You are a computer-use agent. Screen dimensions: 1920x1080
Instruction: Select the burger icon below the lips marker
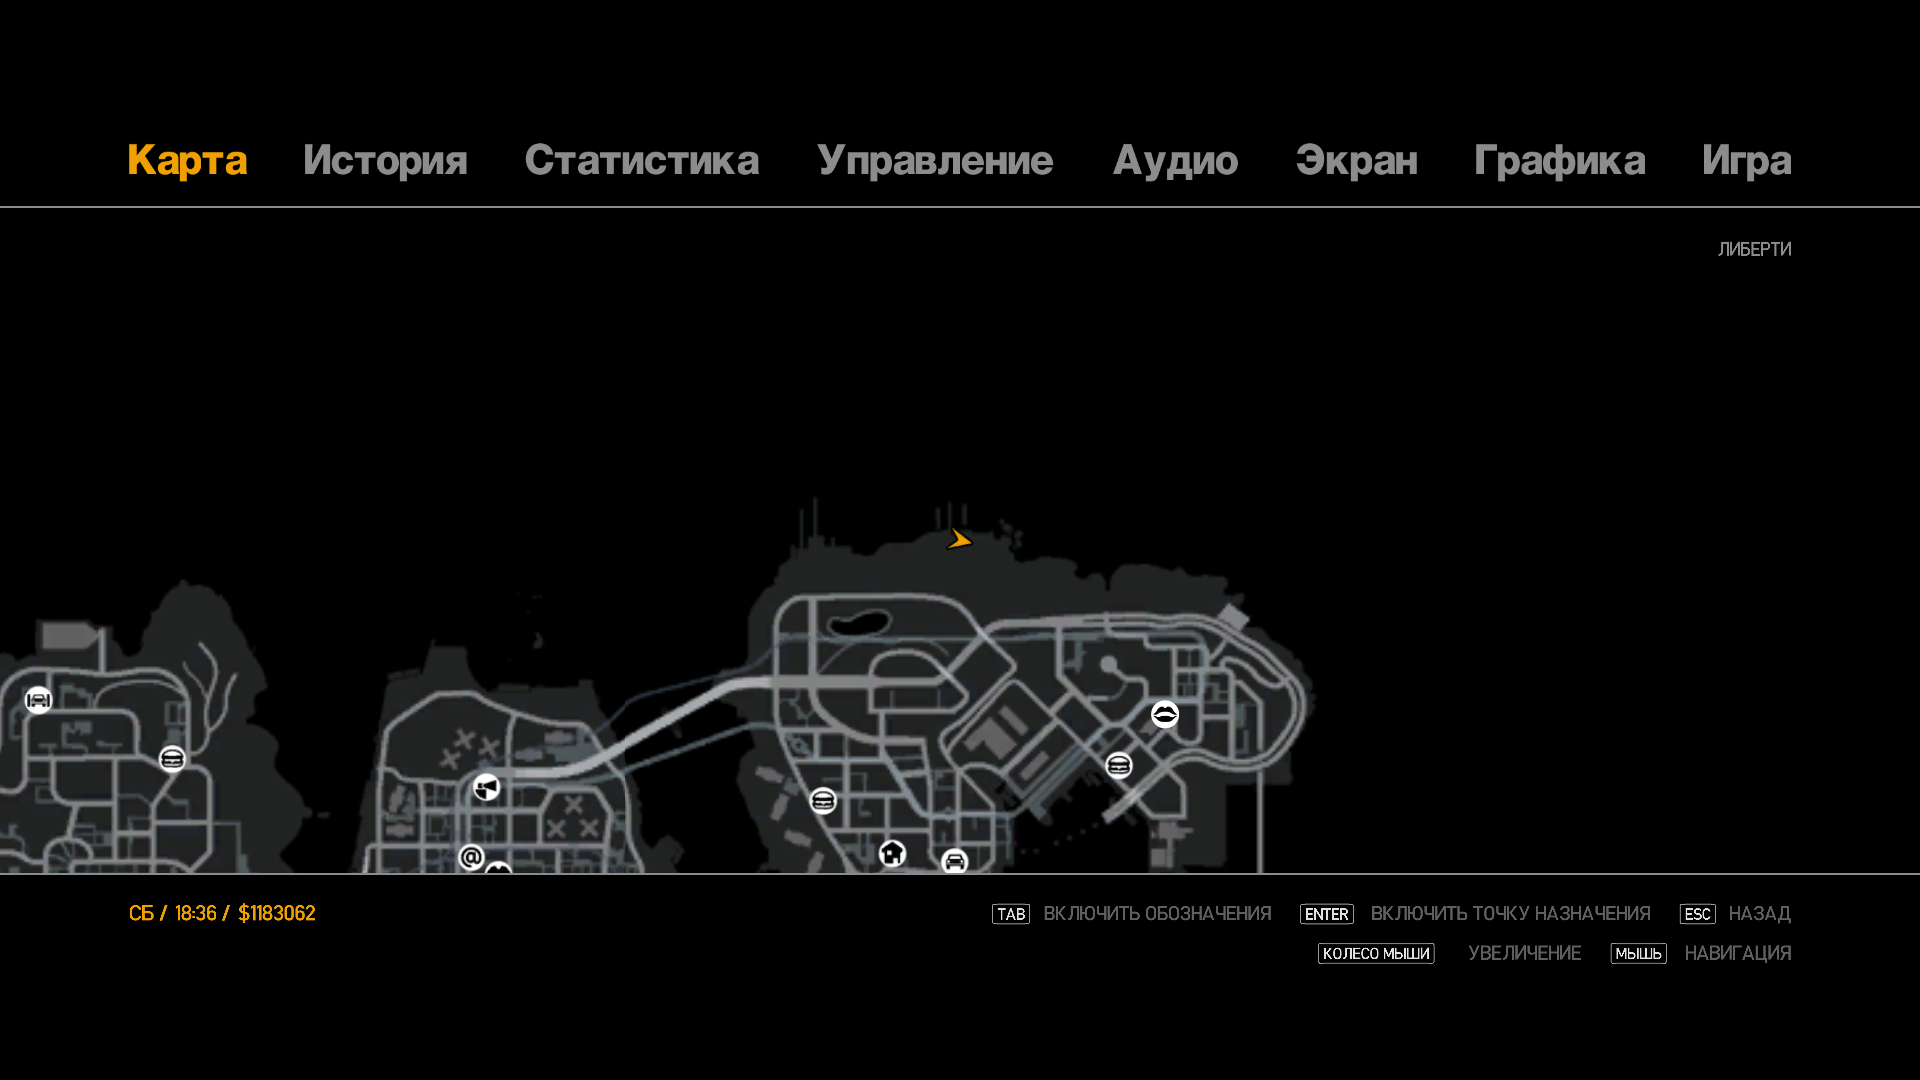point(1118,766)
